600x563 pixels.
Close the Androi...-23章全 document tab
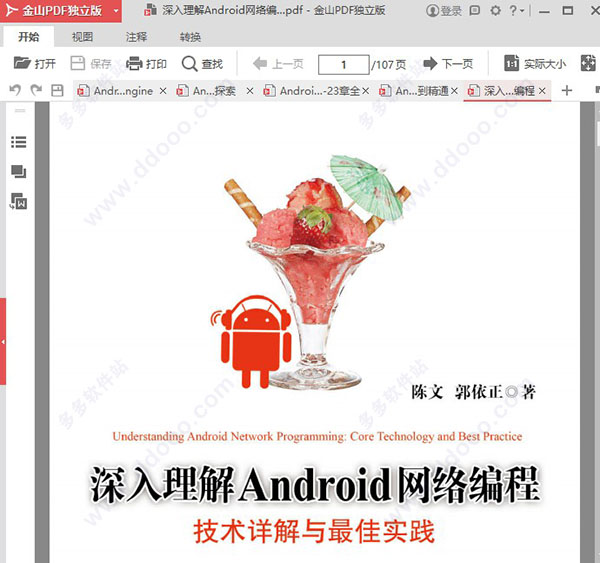click(x=366, y=91)
